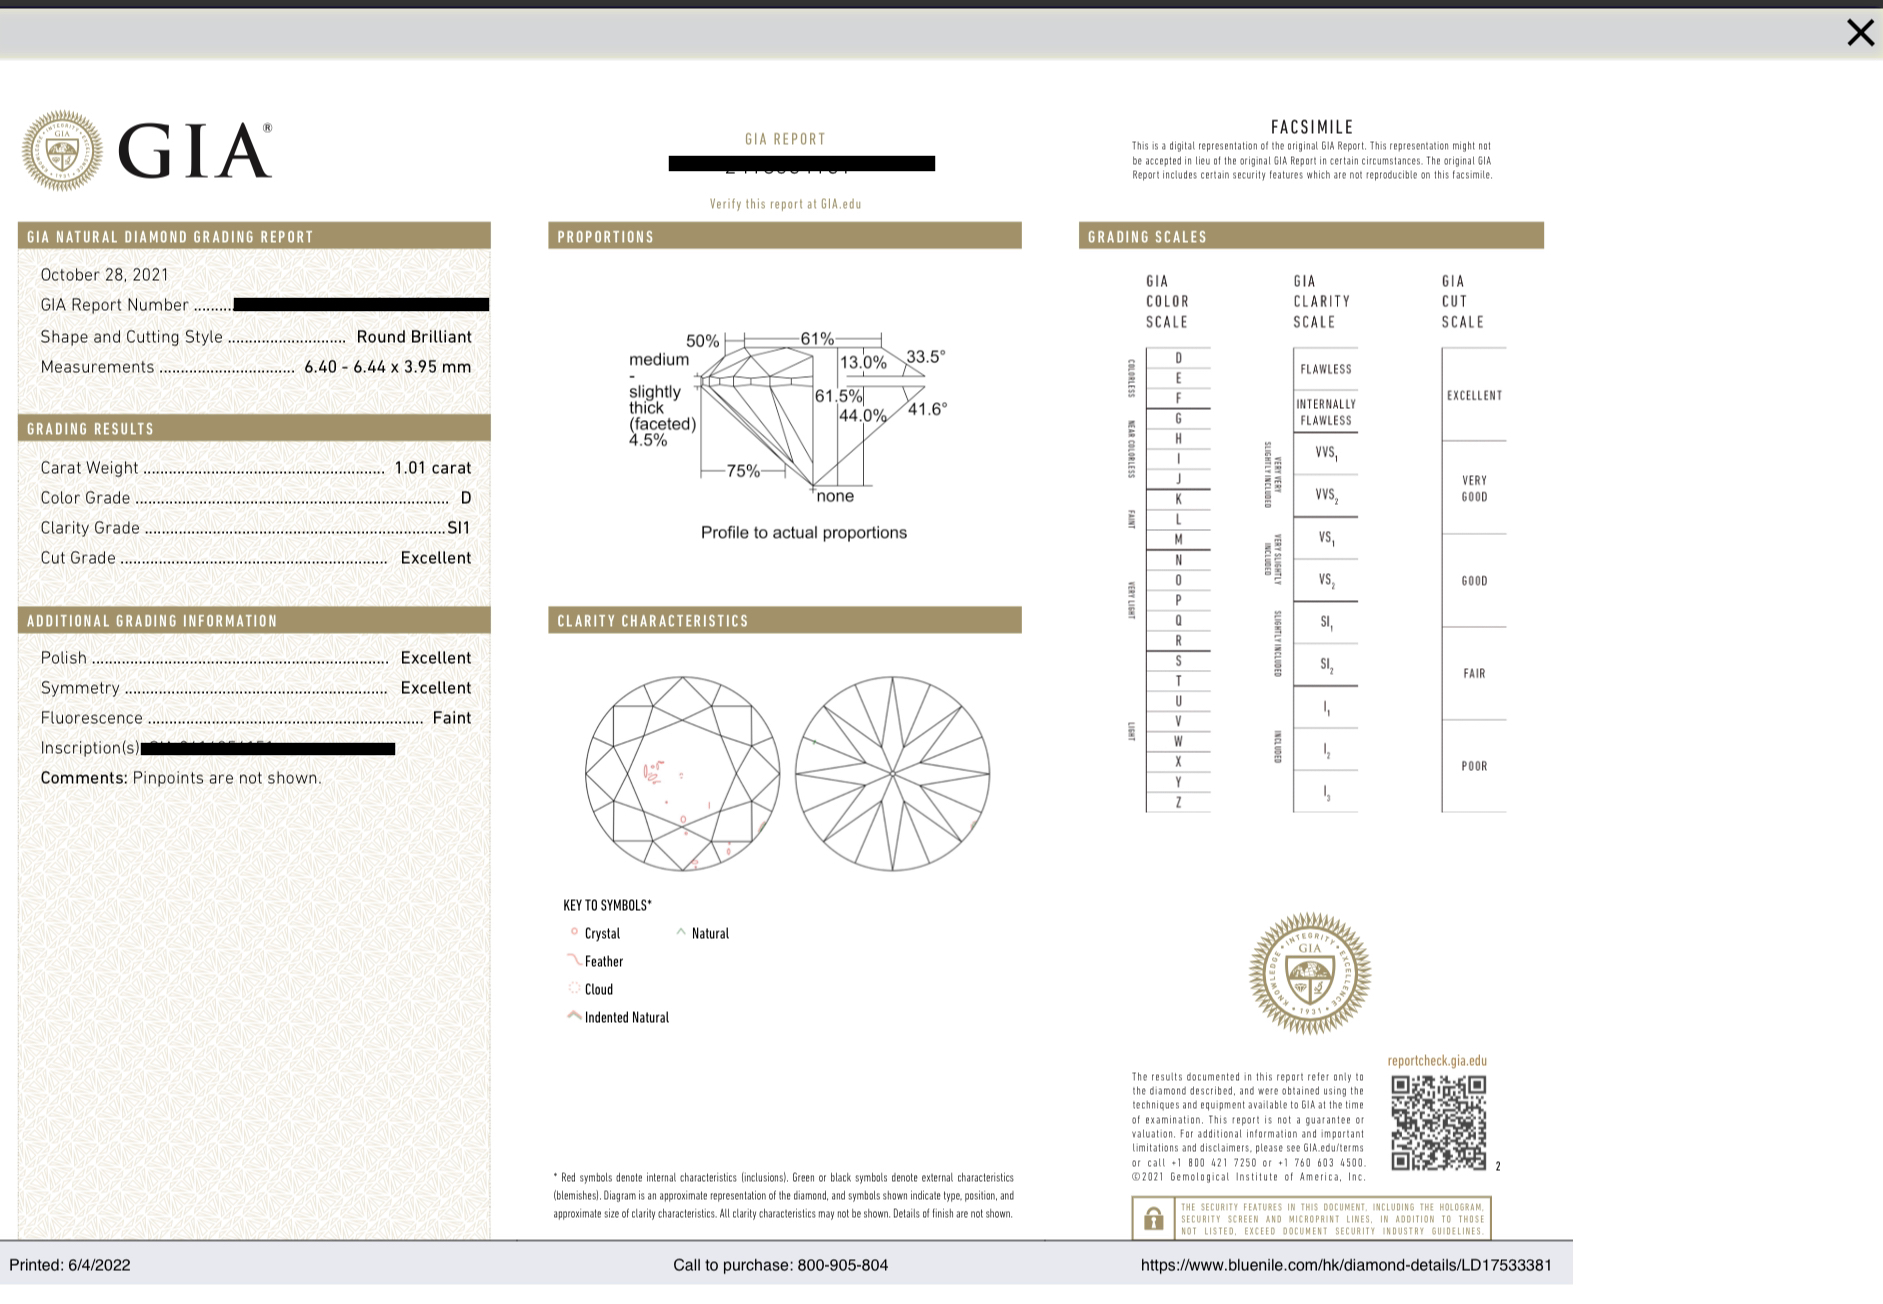1883x1304 pixels.
Task: Click the '33.5°' crown angle label
Action: coord(925,357)
